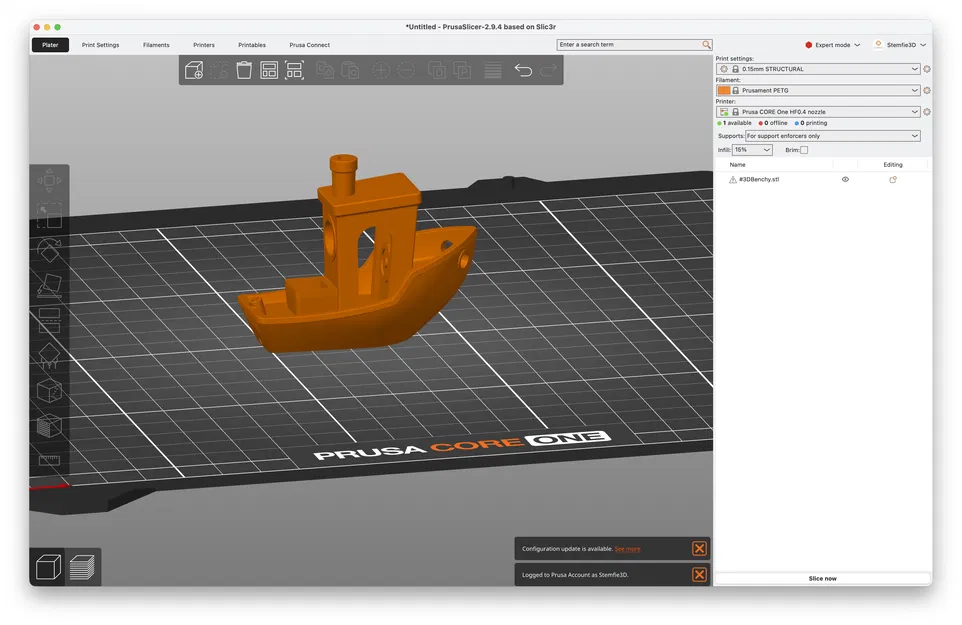
Task: Open the Rotate tool
Action: (x=50, y=251)
